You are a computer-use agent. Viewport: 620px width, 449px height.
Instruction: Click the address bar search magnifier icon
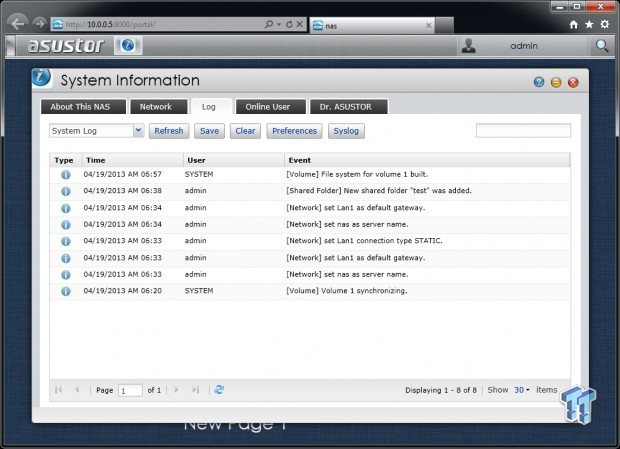[269, 24]
